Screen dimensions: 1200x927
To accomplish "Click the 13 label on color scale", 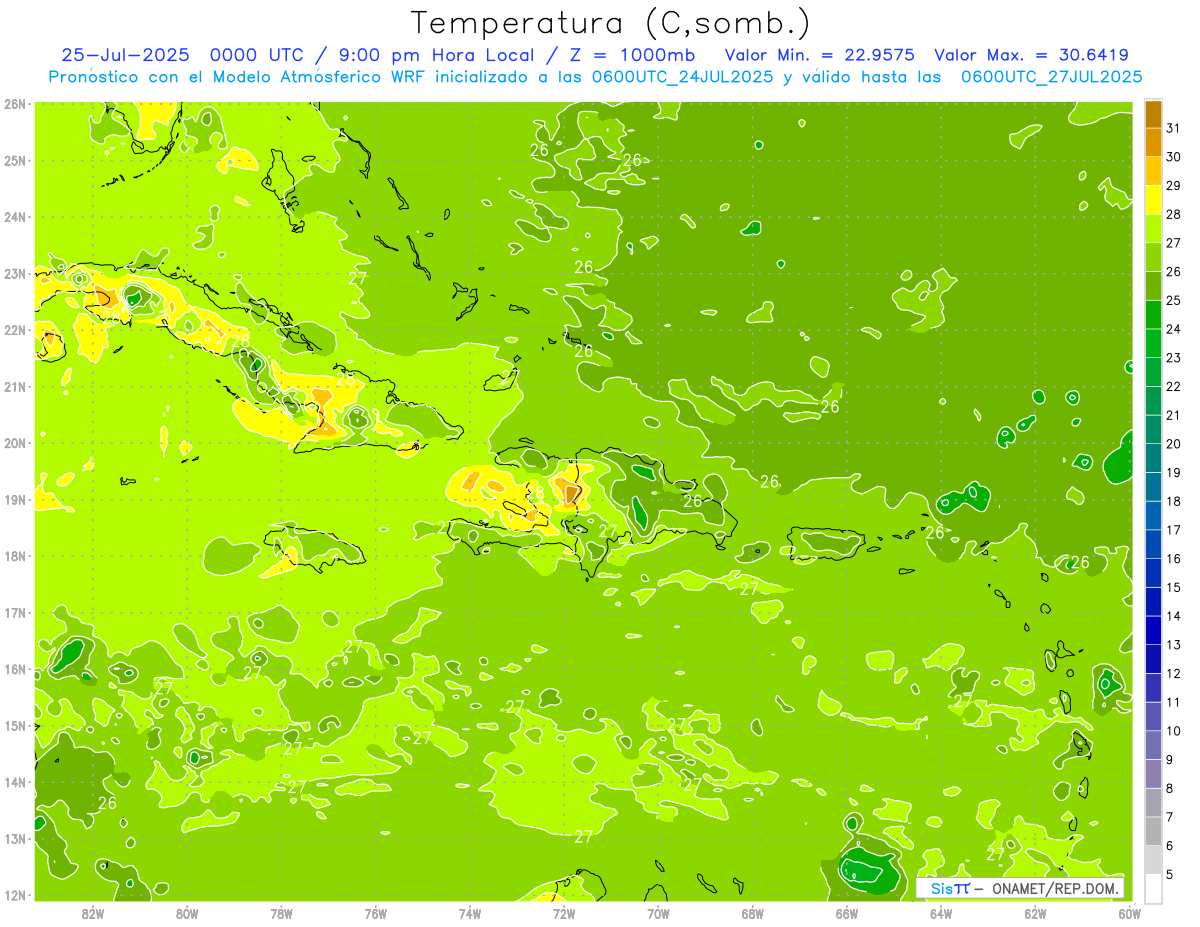I will 1174,644.
